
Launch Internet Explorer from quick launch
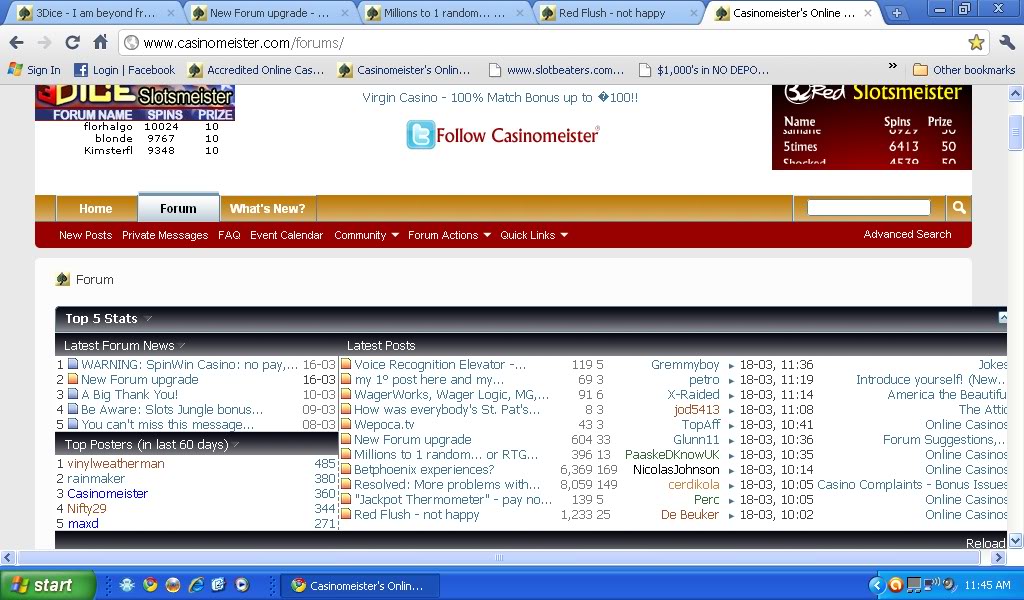196,585
